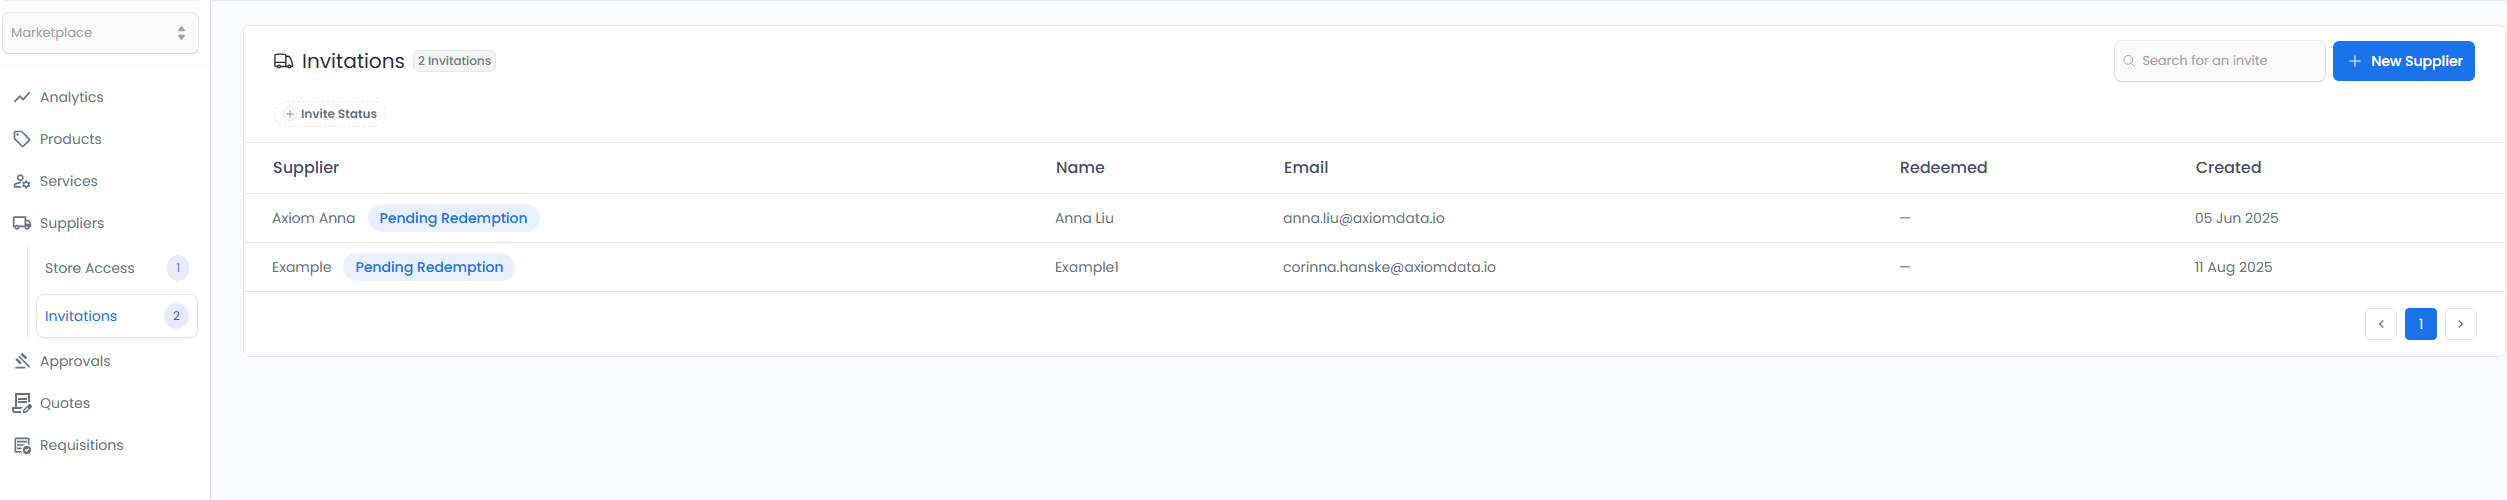
Task: Click the Analytics chart icon
Action: pos(21,97)
